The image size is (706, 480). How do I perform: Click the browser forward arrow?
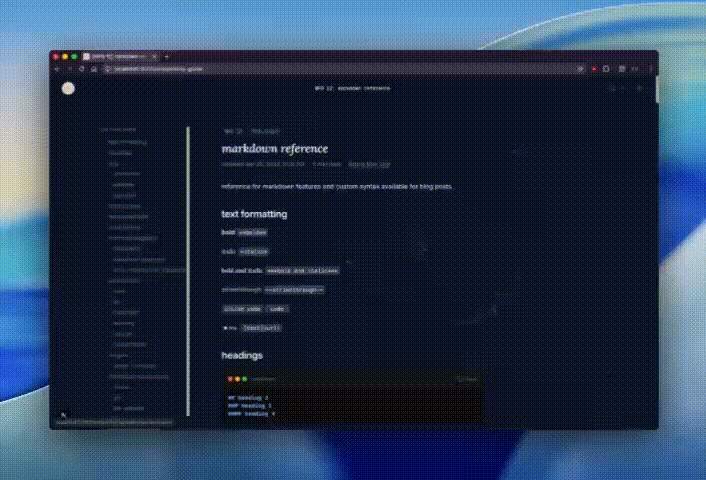[70, 69]
